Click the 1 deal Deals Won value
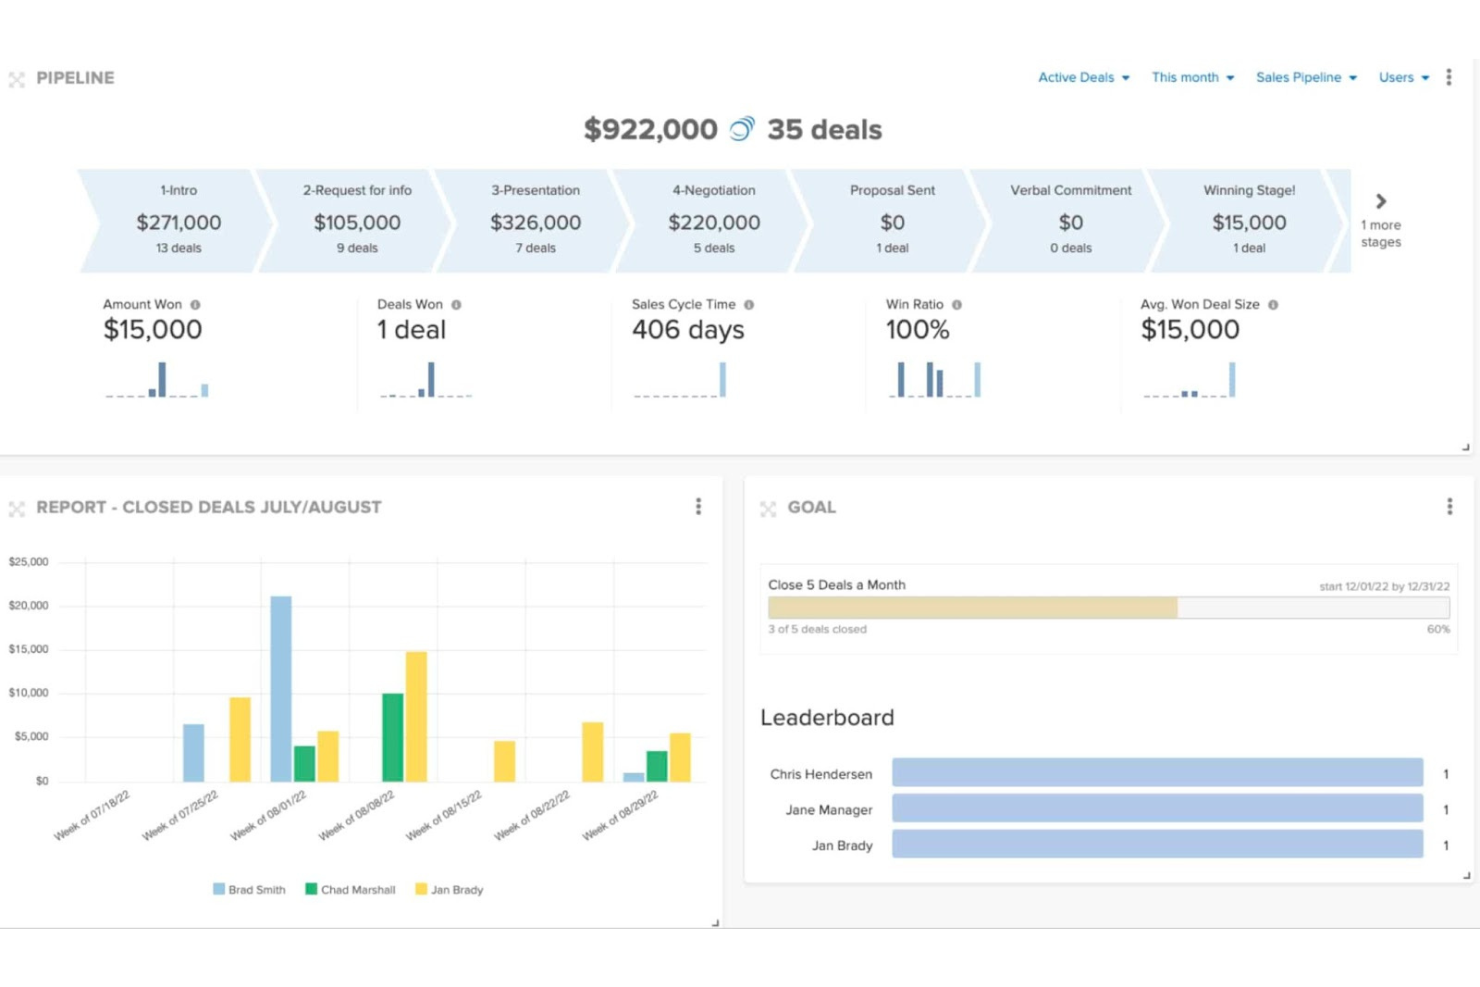1480x987 pixels. pyautogui.click(x=411, y=330)
